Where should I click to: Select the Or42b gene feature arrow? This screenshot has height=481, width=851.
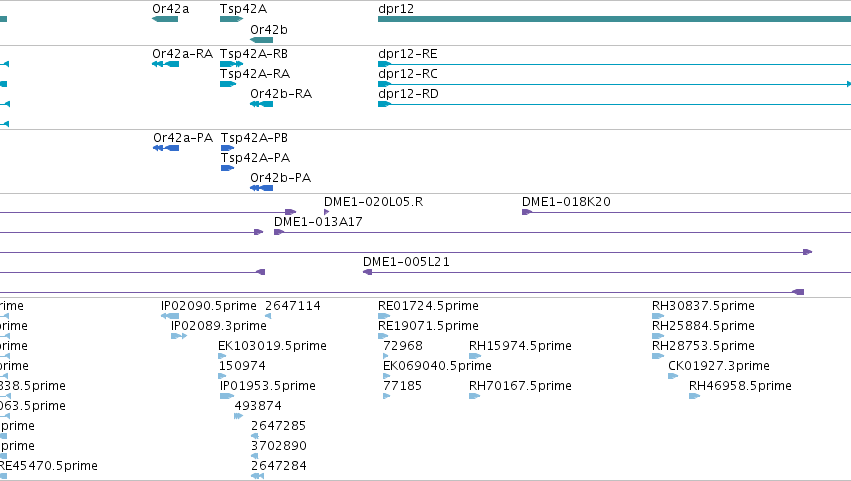click(x=262, y=40)
